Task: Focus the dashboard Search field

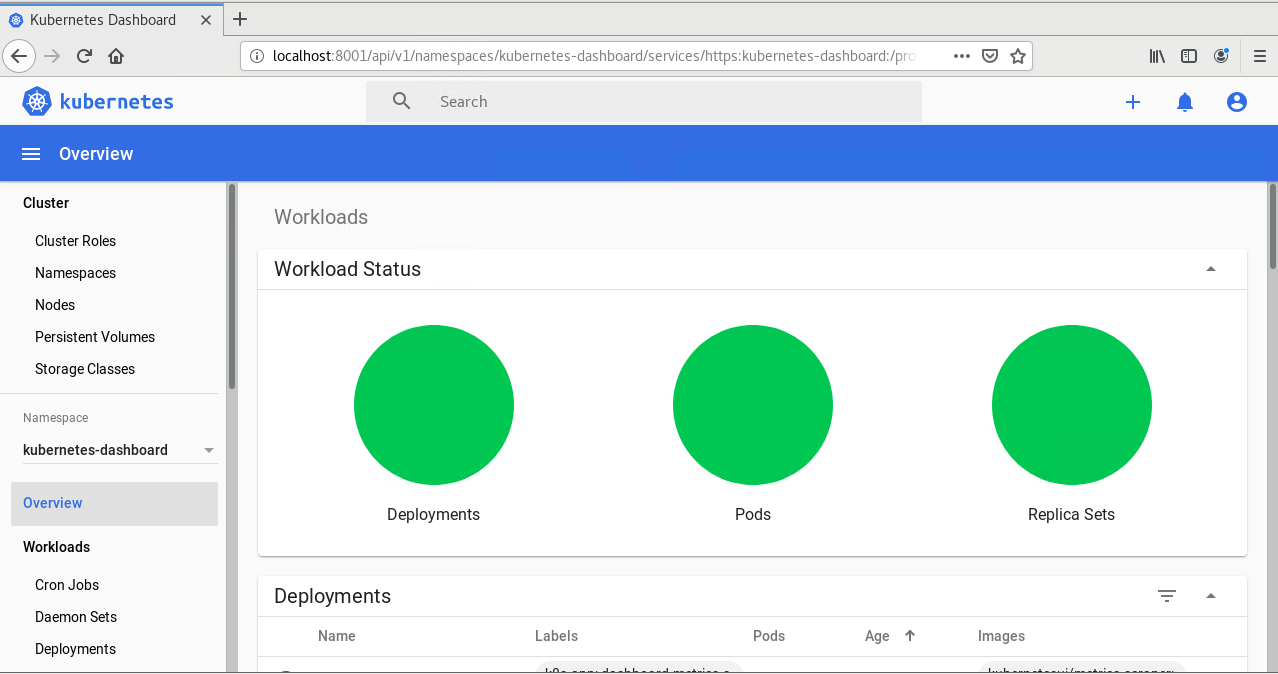Action: [x=644, y=102]
